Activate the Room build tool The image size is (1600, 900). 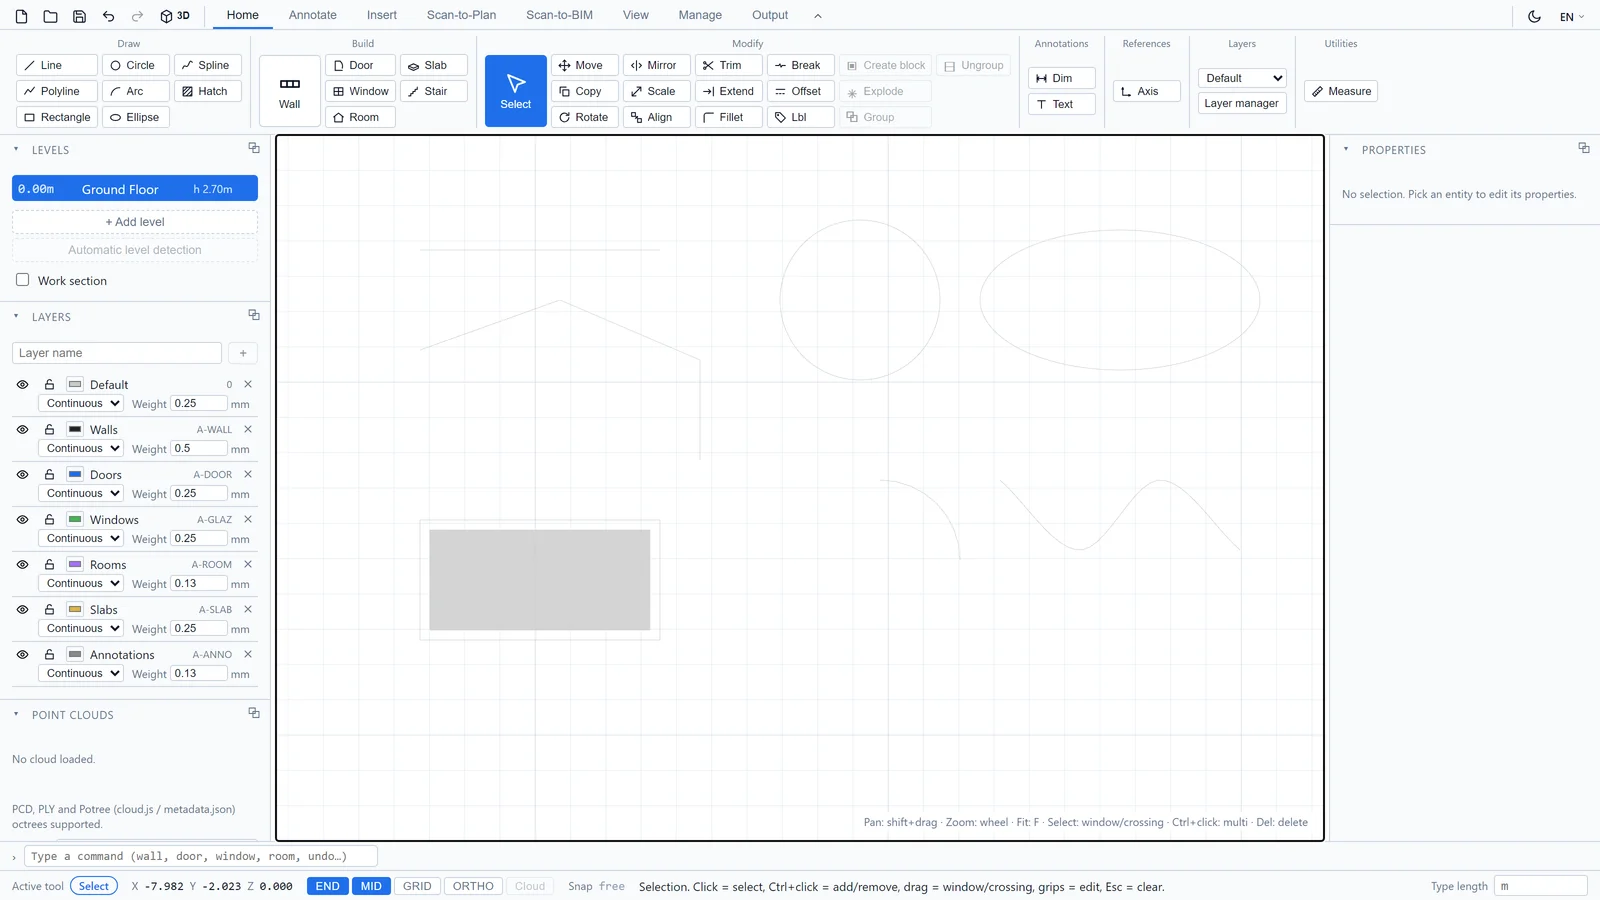coord(360,117)
